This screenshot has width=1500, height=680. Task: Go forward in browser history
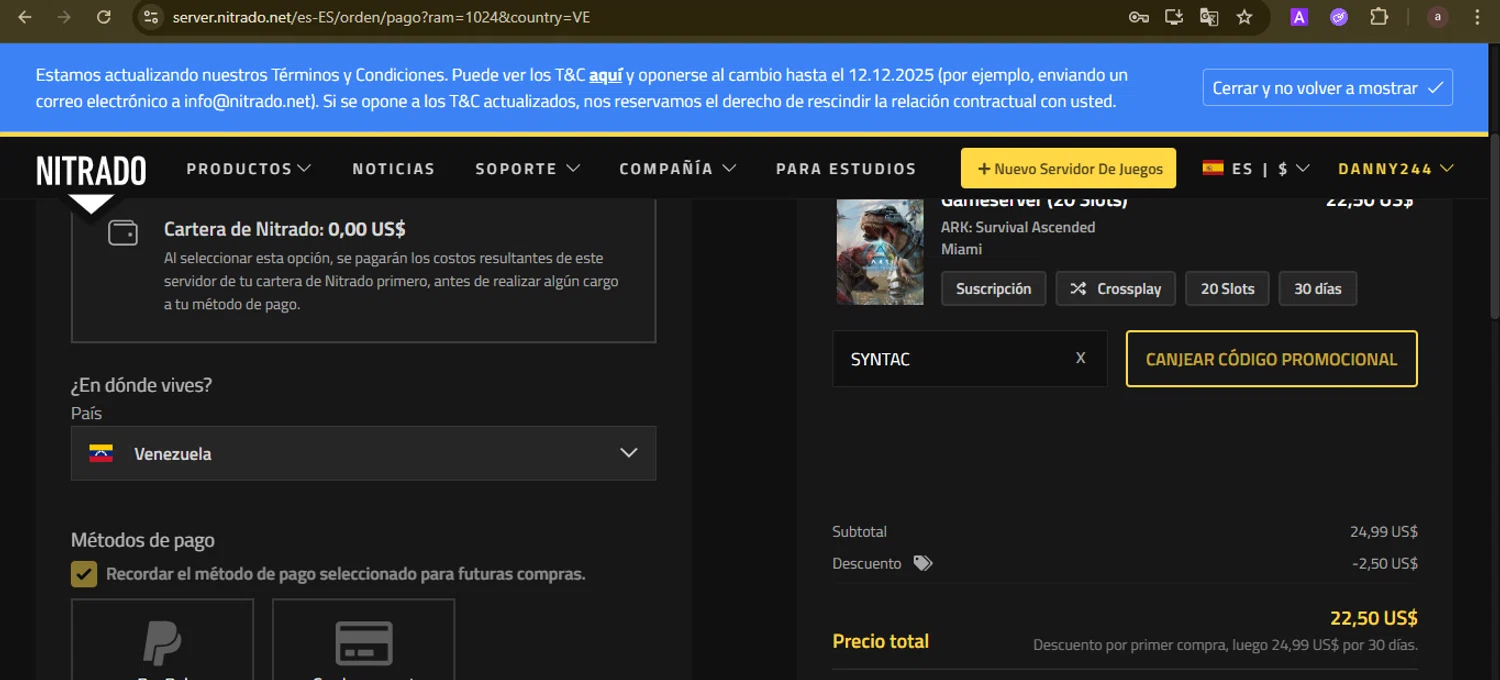click(64, 17)
